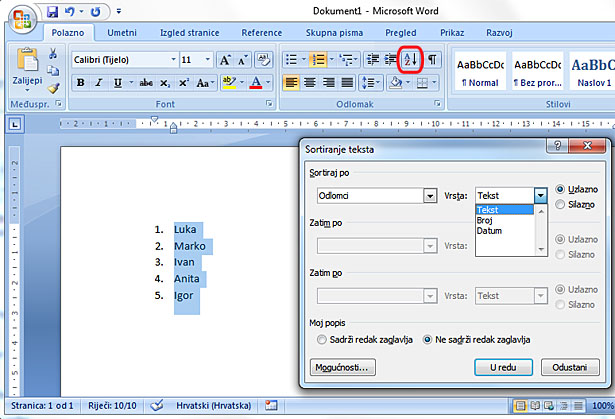Center-align text with the ribbon icon
Screen dimensions: 615x419
[310, 82]
